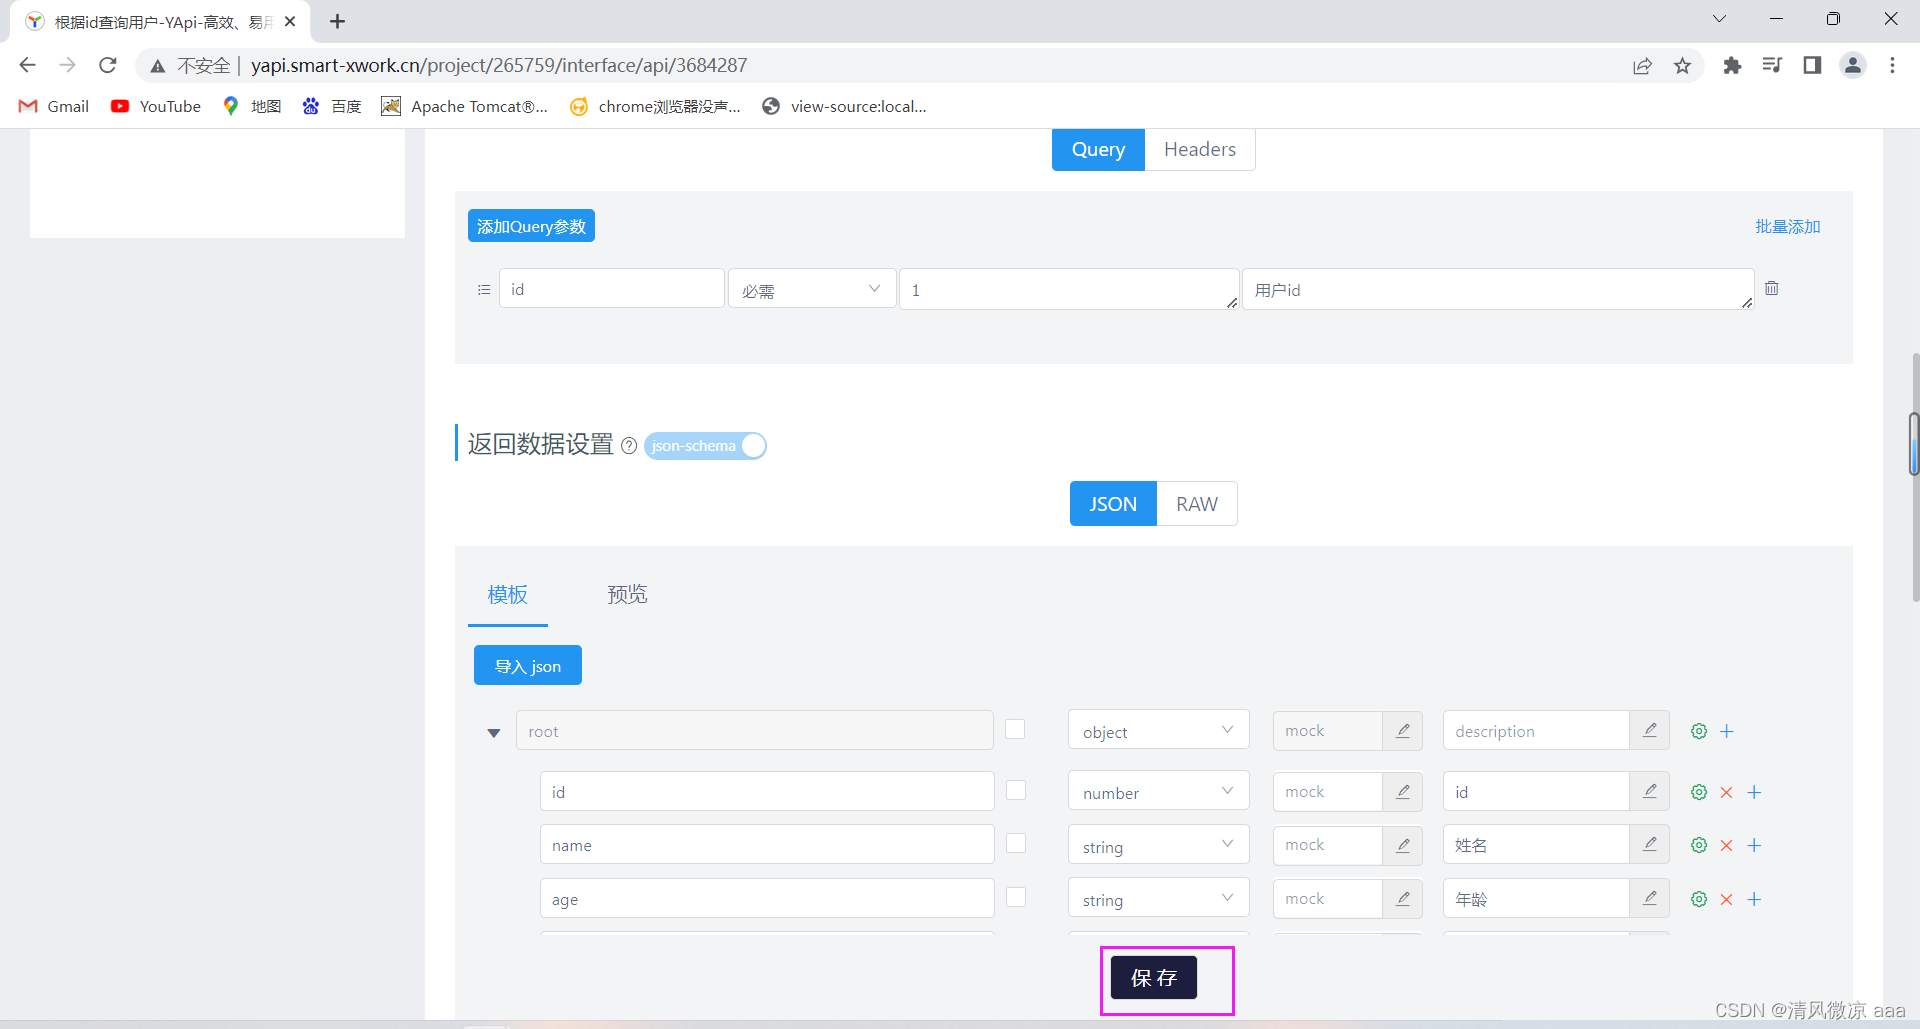
Task: Delete the id query parameter row
Action: click(1771, 288)
